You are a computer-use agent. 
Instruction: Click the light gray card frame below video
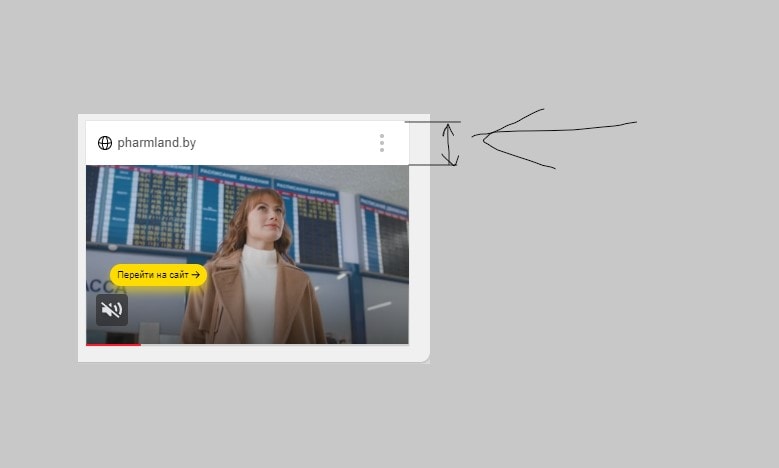point(253,353)
